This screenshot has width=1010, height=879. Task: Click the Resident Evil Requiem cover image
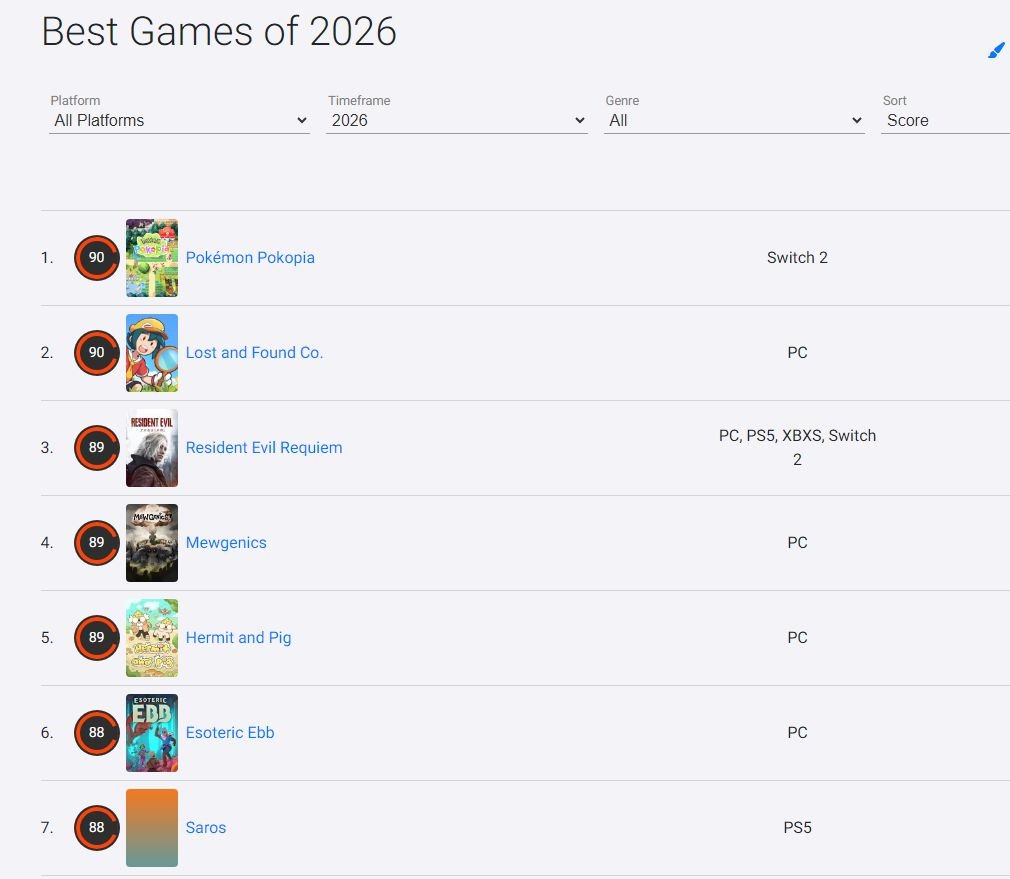click(152, 448)
